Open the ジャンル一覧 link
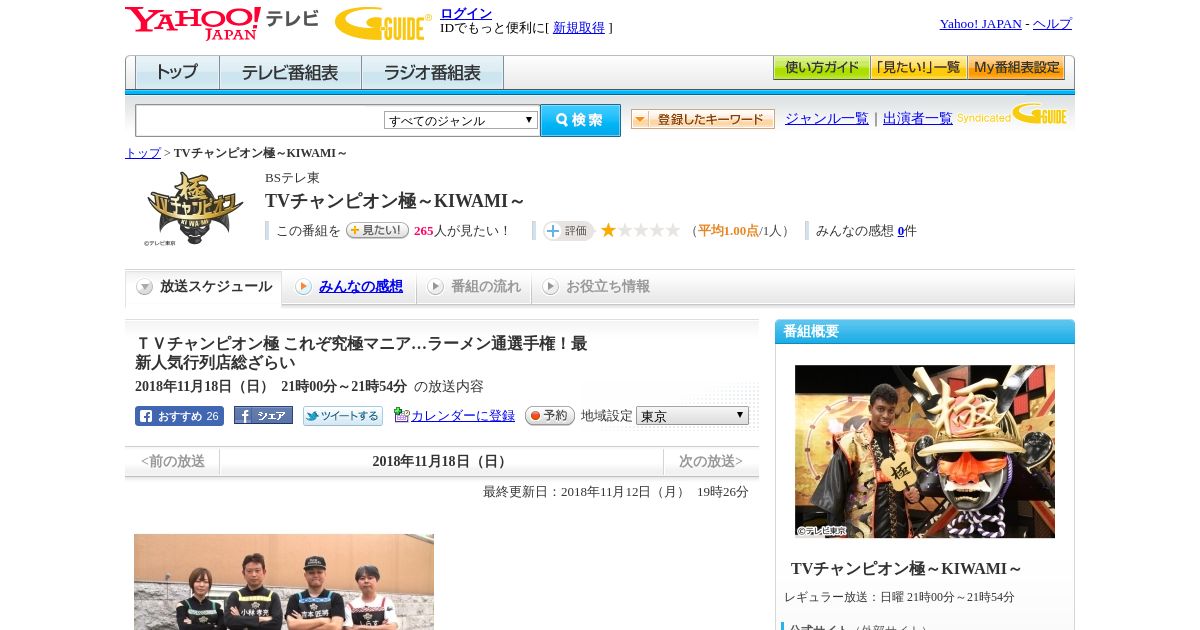 point(827,119)
